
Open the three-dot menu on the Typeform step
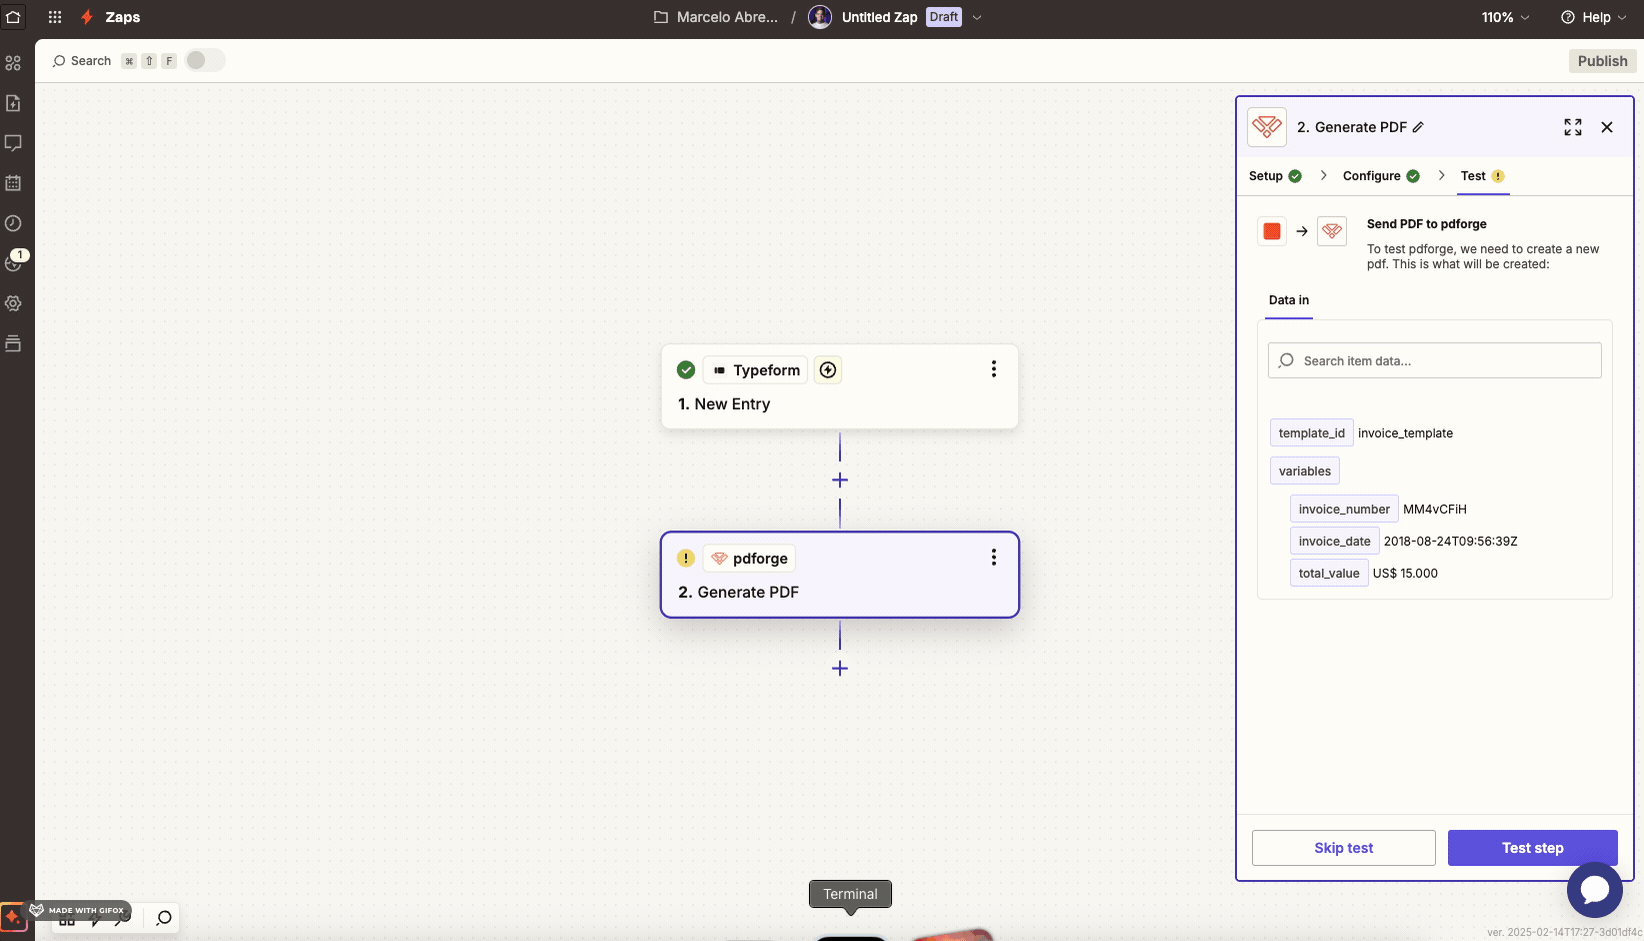(993, 369)
